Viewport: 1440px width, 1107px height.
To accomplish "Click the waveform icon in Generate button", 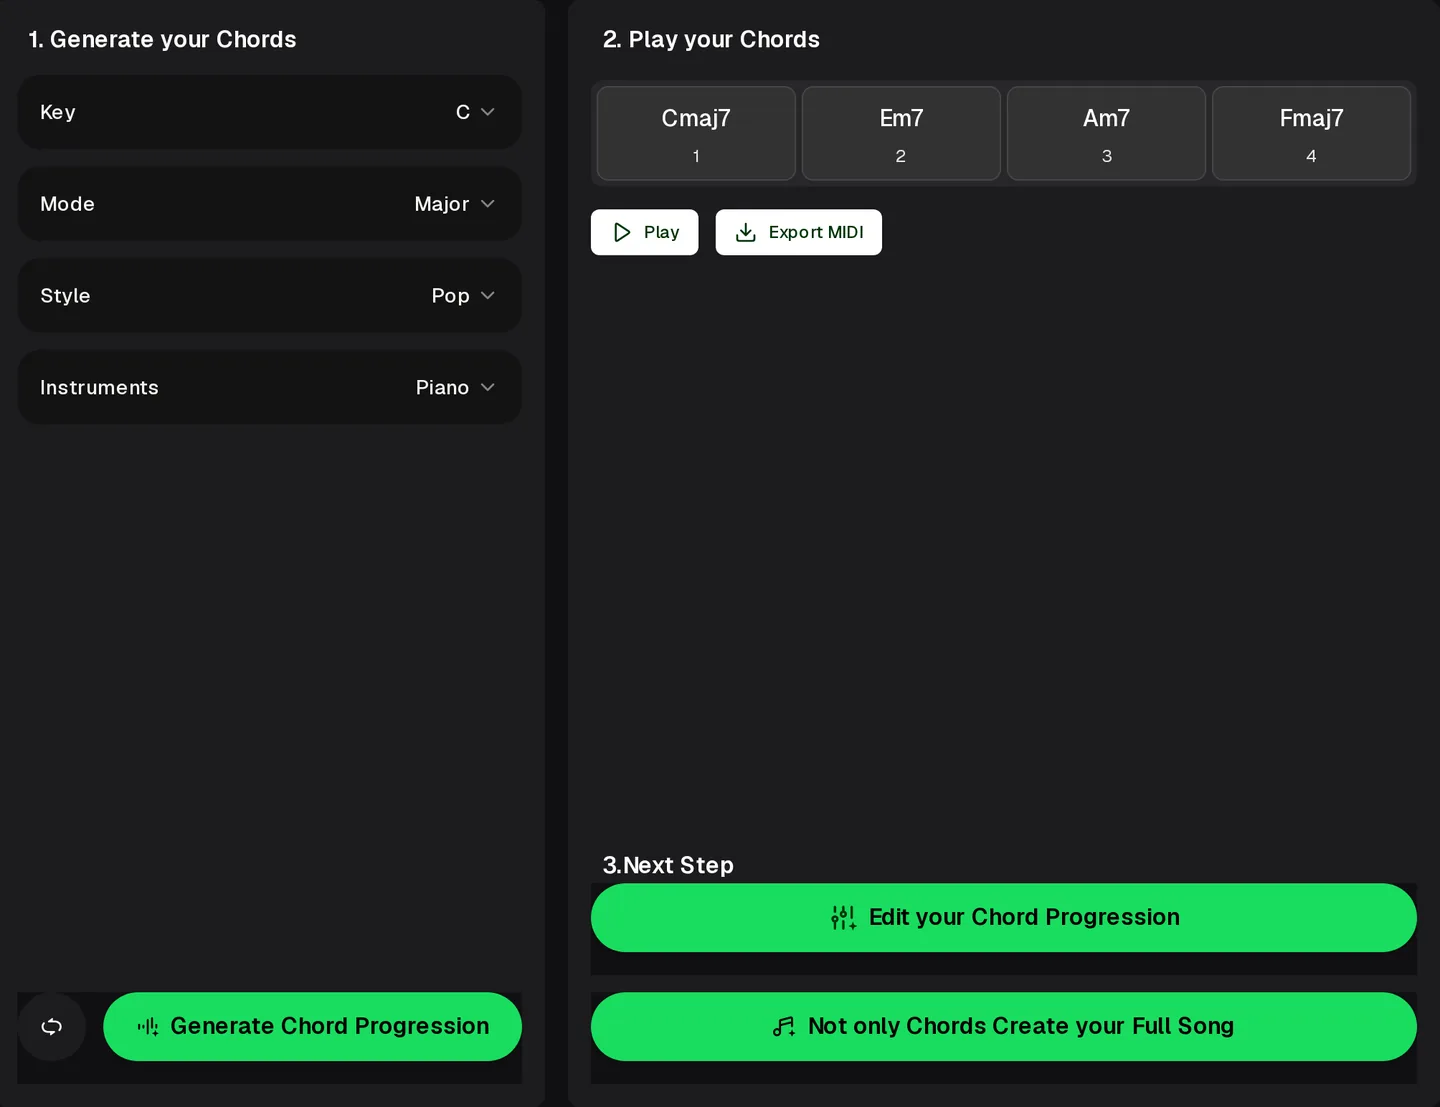I will (148, 1026).
